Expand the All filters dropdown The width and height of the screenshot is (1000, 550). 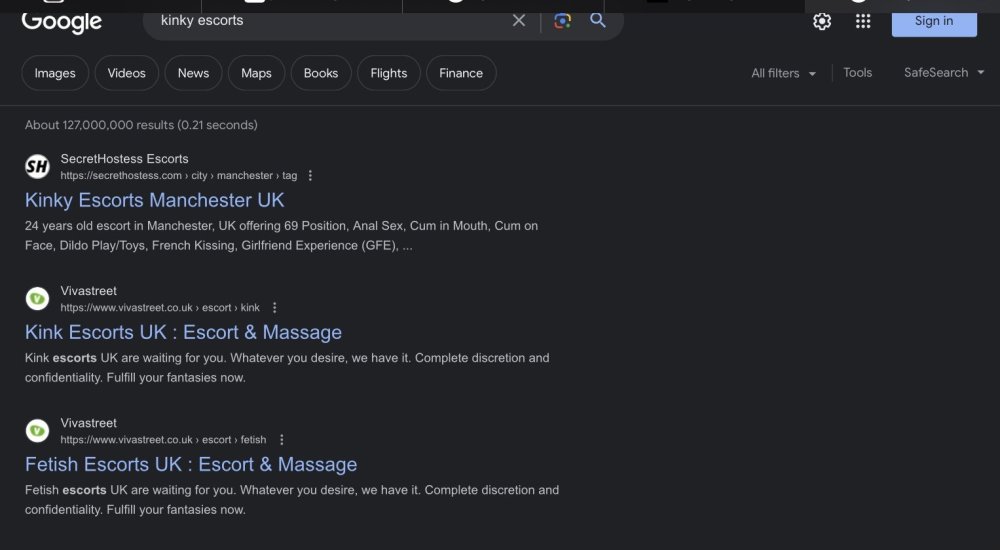pos(783,73)
